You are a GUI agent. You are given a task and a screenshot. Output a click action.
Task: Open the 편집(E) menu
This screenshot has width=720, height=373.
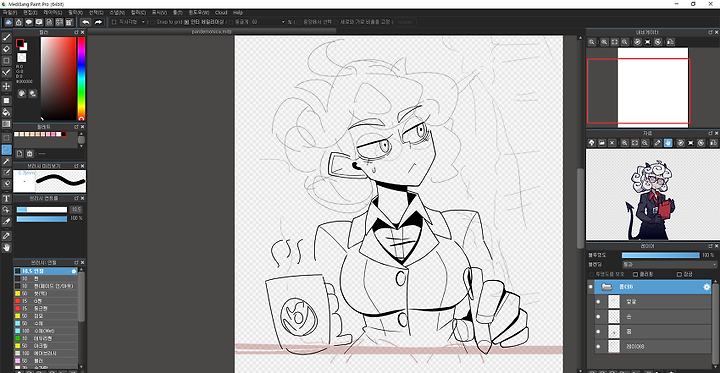click(30, 12)
